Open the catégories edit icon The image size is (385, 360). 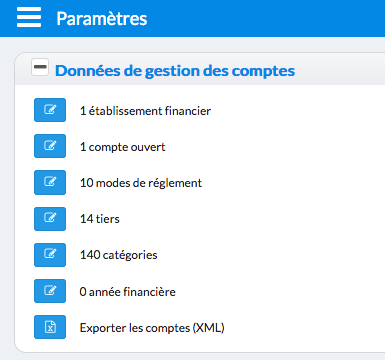[x=50, y=255]
